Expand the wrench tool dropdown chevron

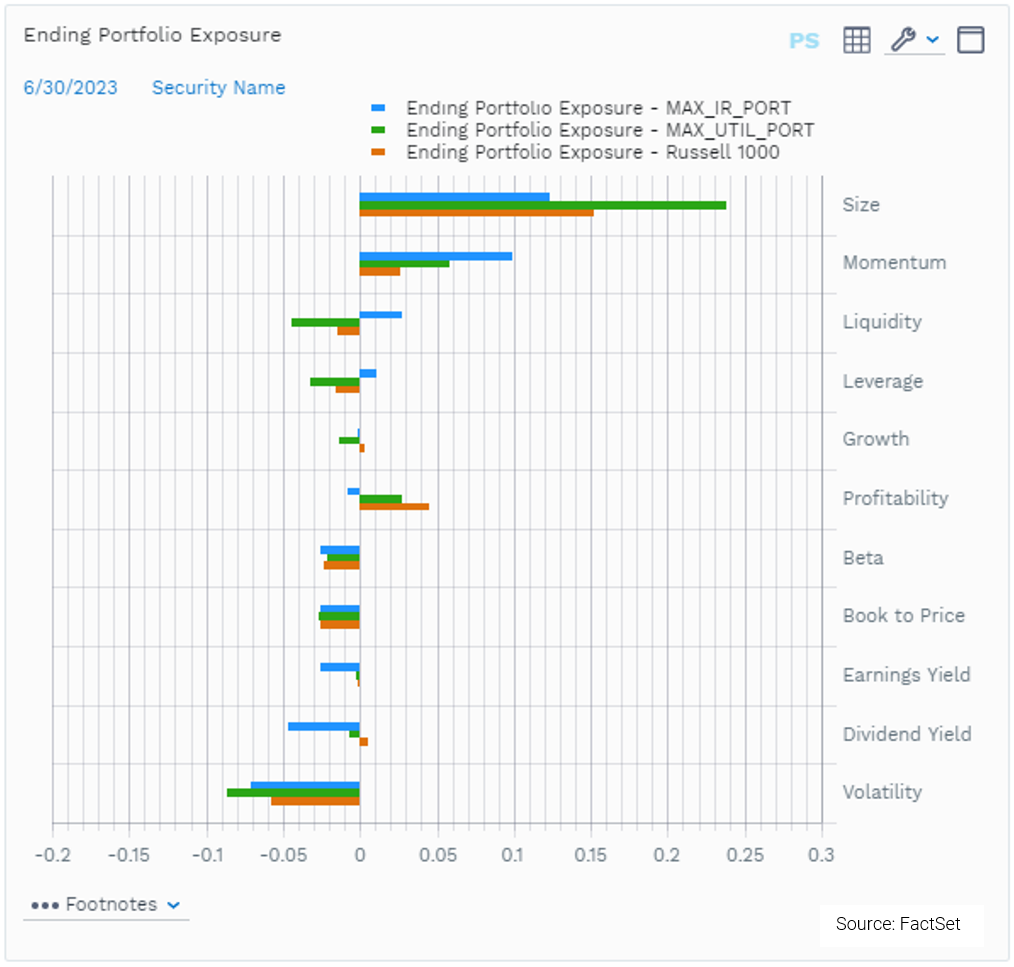pyautogui.click(x=931, y=40)
